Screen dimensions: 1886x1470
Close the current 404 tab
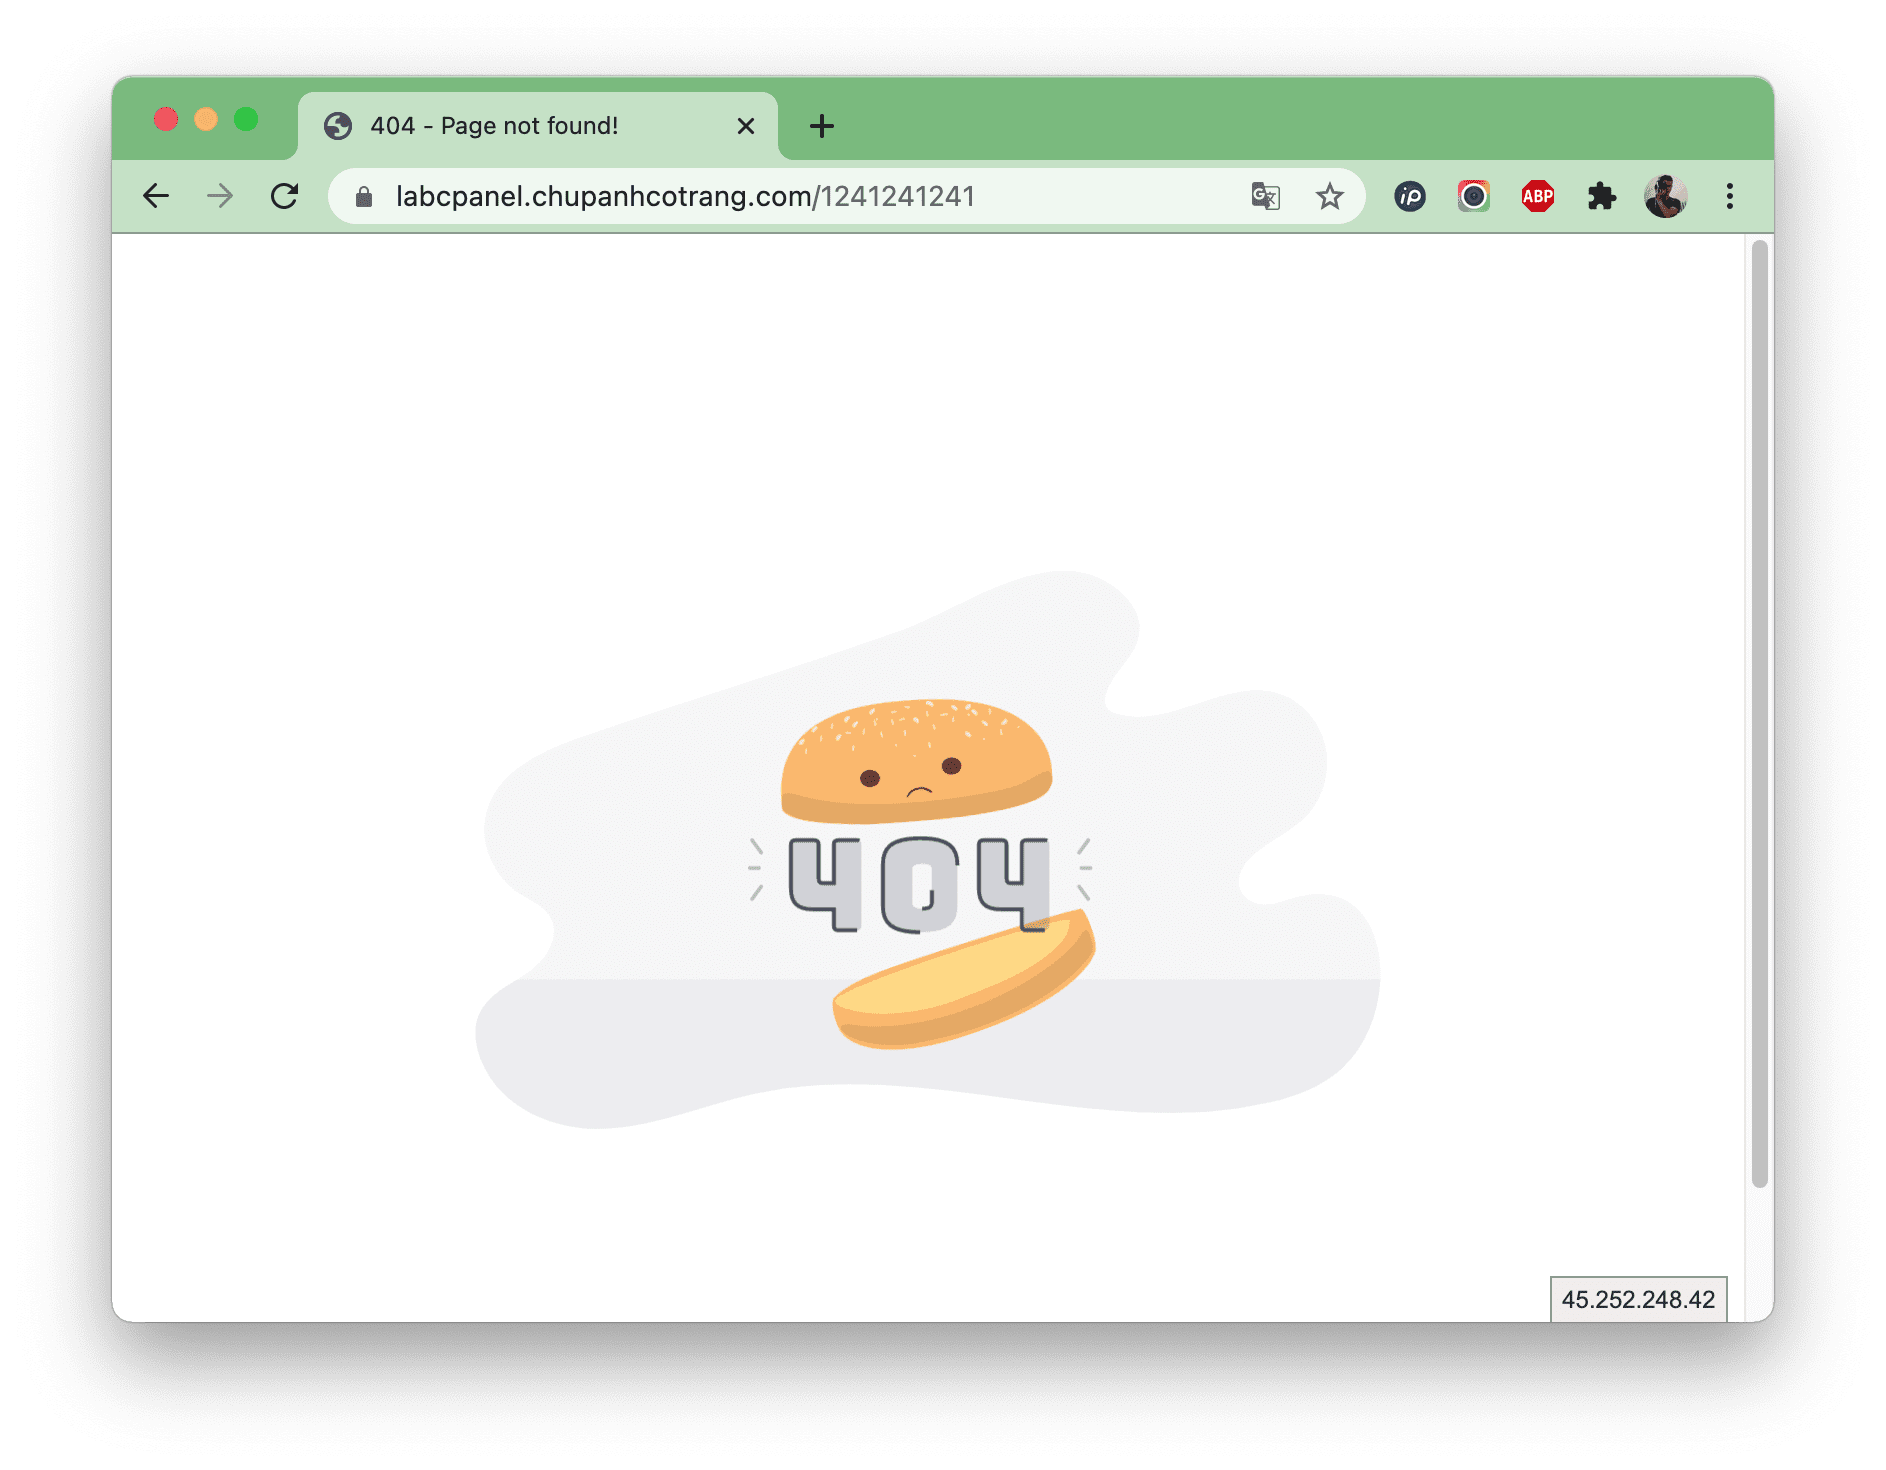pos(746,125)
